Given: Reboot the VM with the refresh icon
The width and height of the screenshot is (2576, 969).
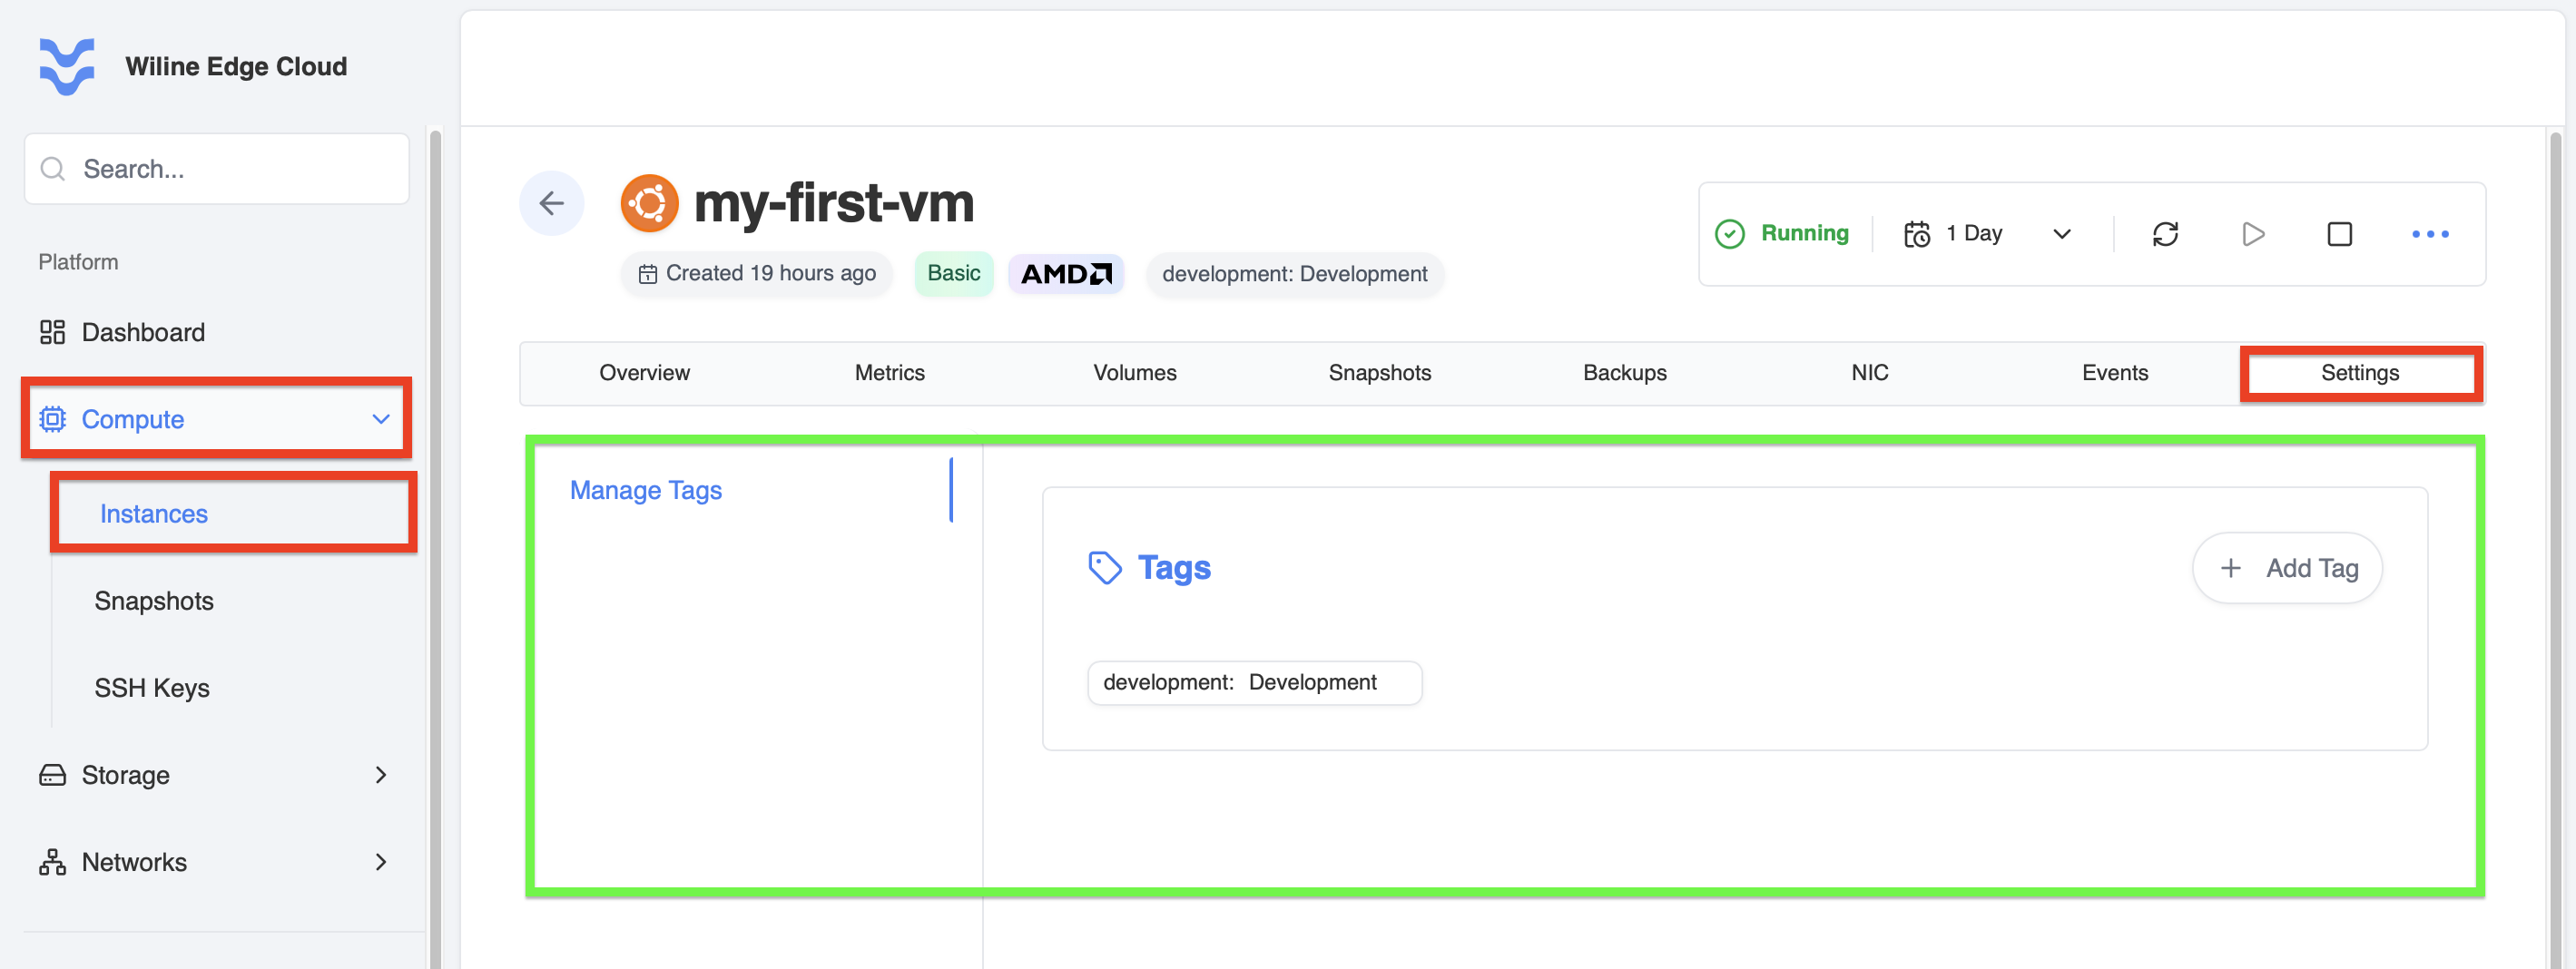Looking at the screenshot, I should (x=2165, y=234).
